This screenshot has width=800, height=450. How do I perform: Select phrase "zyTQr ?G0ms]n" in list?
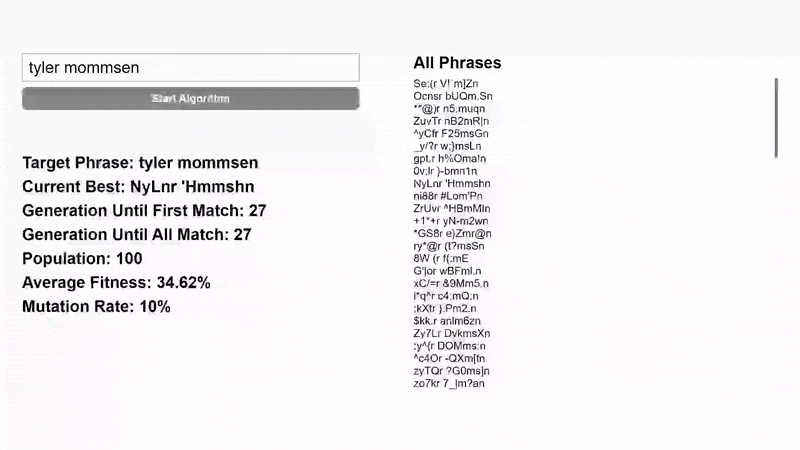(452, 371)
